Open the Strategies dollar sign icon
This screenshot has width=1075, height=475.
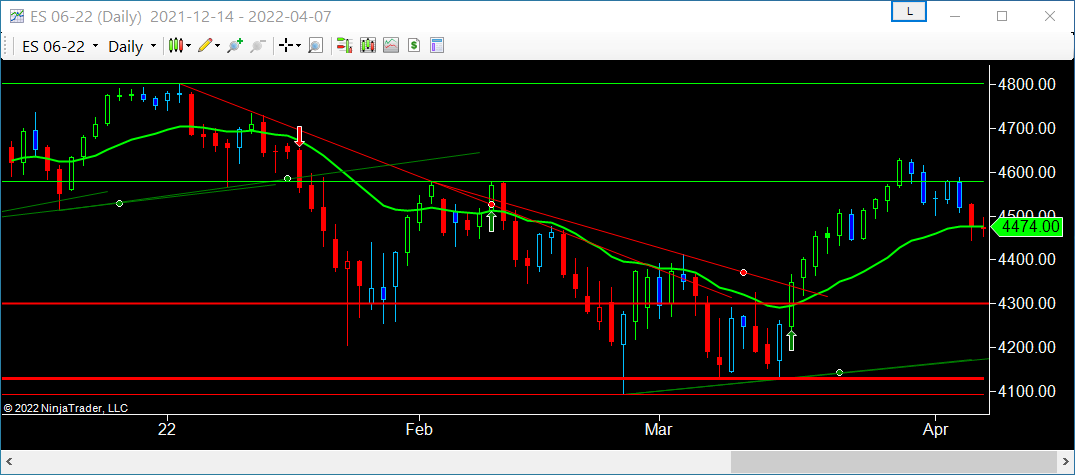click(x=413, y=46)
